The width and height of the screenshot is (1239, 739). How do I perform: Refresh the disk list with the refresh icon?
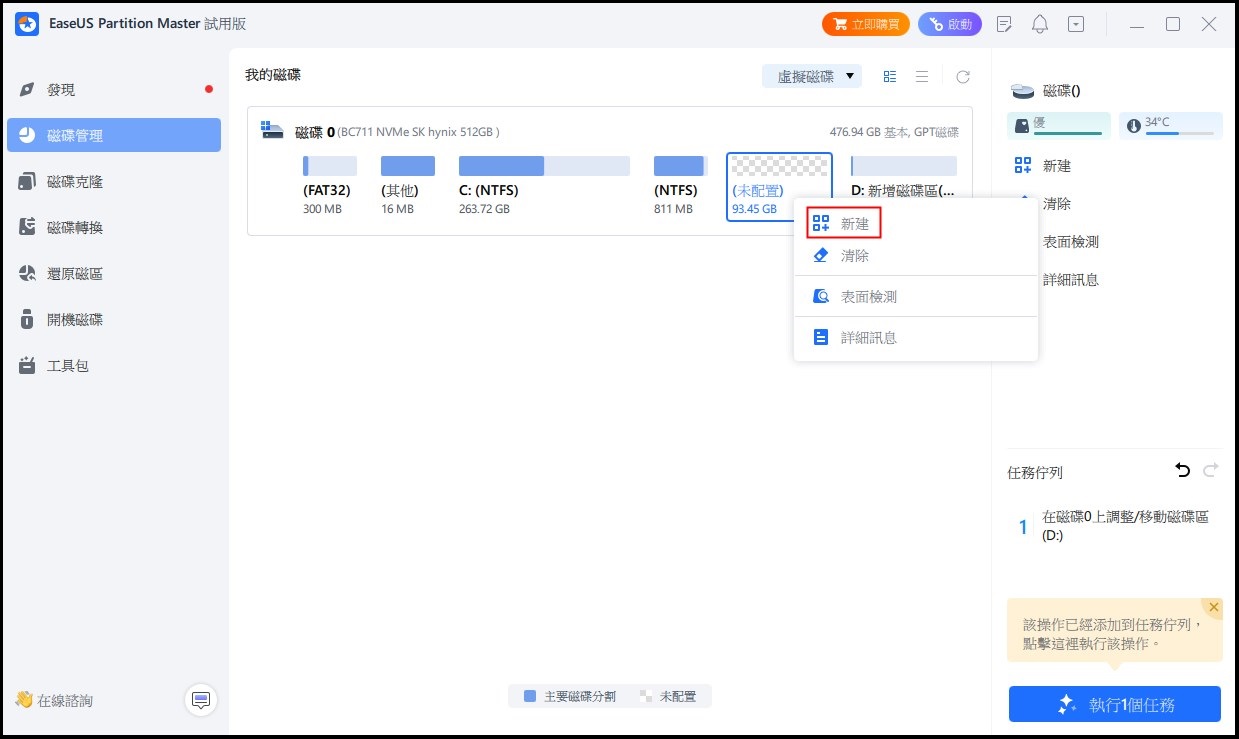[x=962, y=77]
